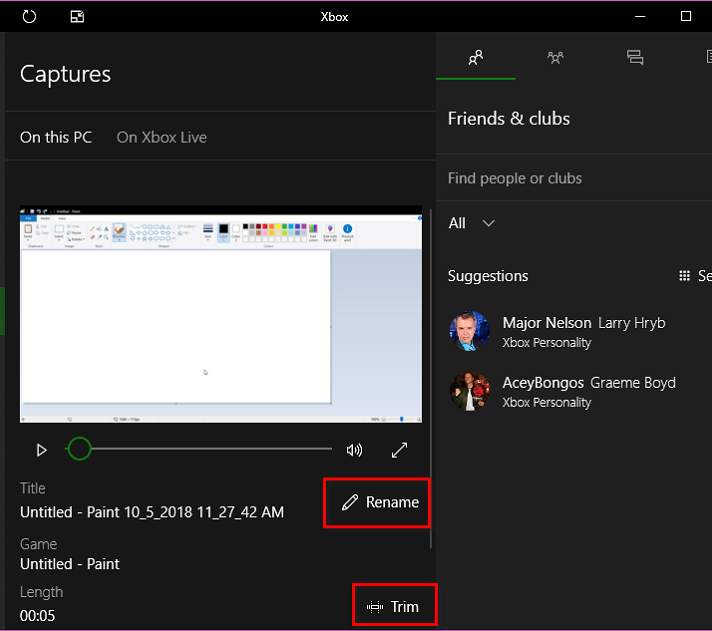Switch to On Xbox Live tab
The image size is (712, 631).
coord(162,137)
